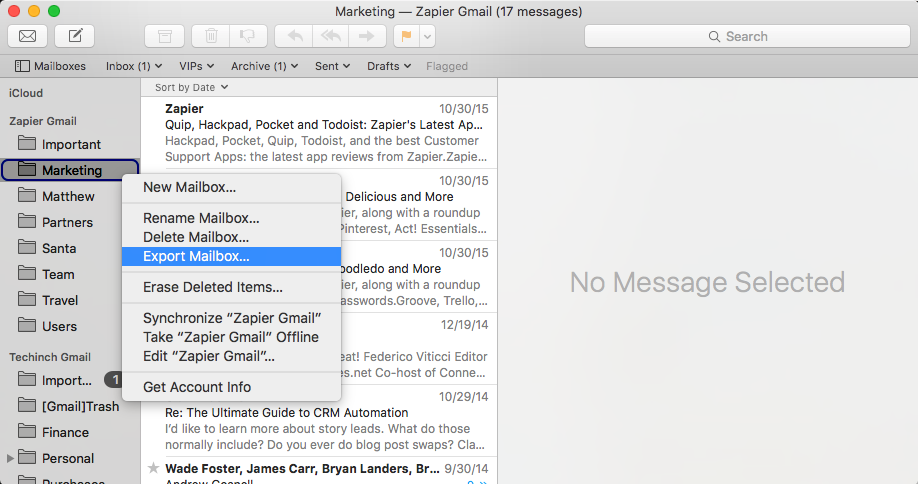Select the Matthew mailbox folder
The width and height of the screenshot is (918, 484).
click(x=70, y=196)
